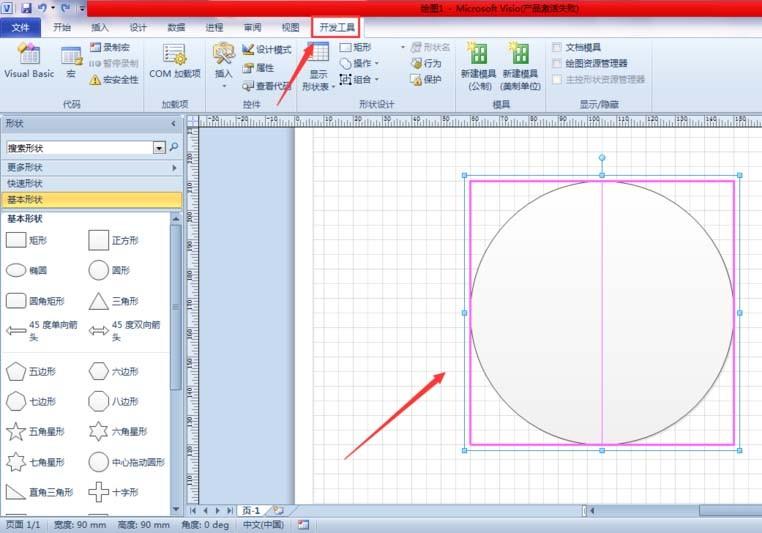The image size is (762, 533).
Task: Go to the first page tab arrow
Action: click(193, 510)
